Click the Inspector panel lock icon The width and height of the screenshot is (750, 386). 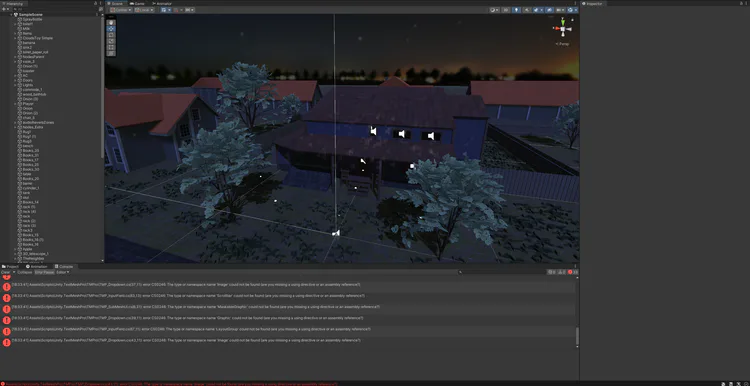[741, 3]
